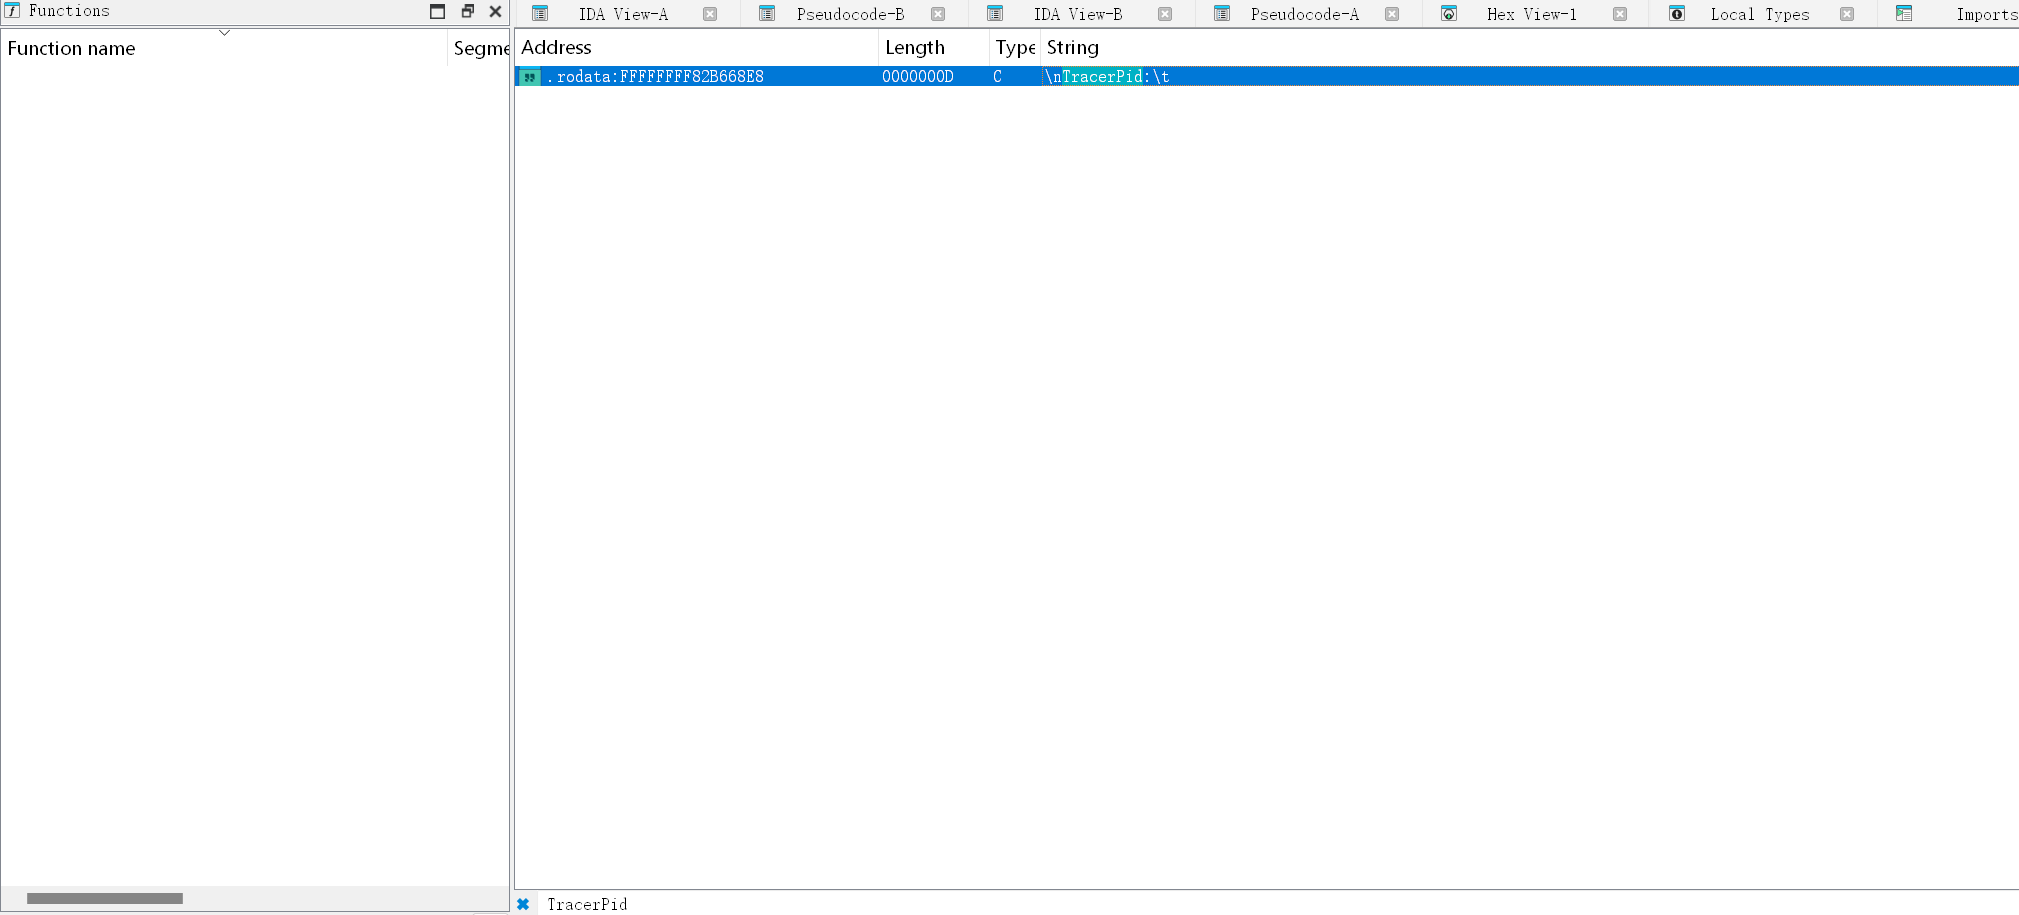Clear the TracerPid filter with the X icon
The image size is (2019, 915).
point(523,904)
